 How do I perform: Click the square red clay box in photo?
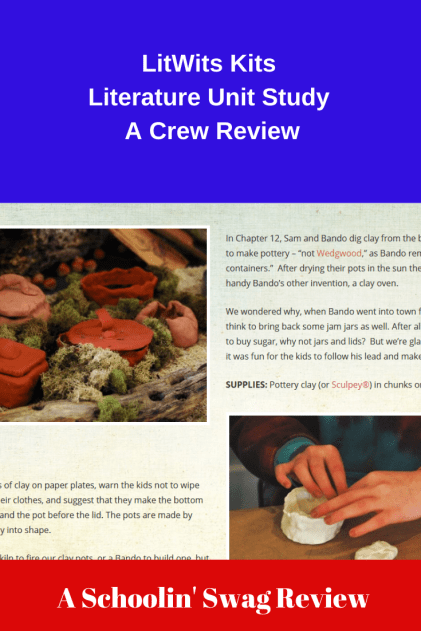coord(22,372)
